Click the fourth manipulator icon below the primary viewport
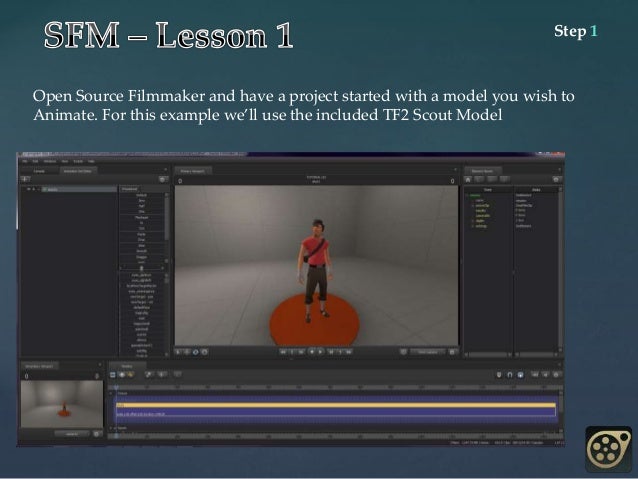Screen dimensions: 638x479 point(204,352)
